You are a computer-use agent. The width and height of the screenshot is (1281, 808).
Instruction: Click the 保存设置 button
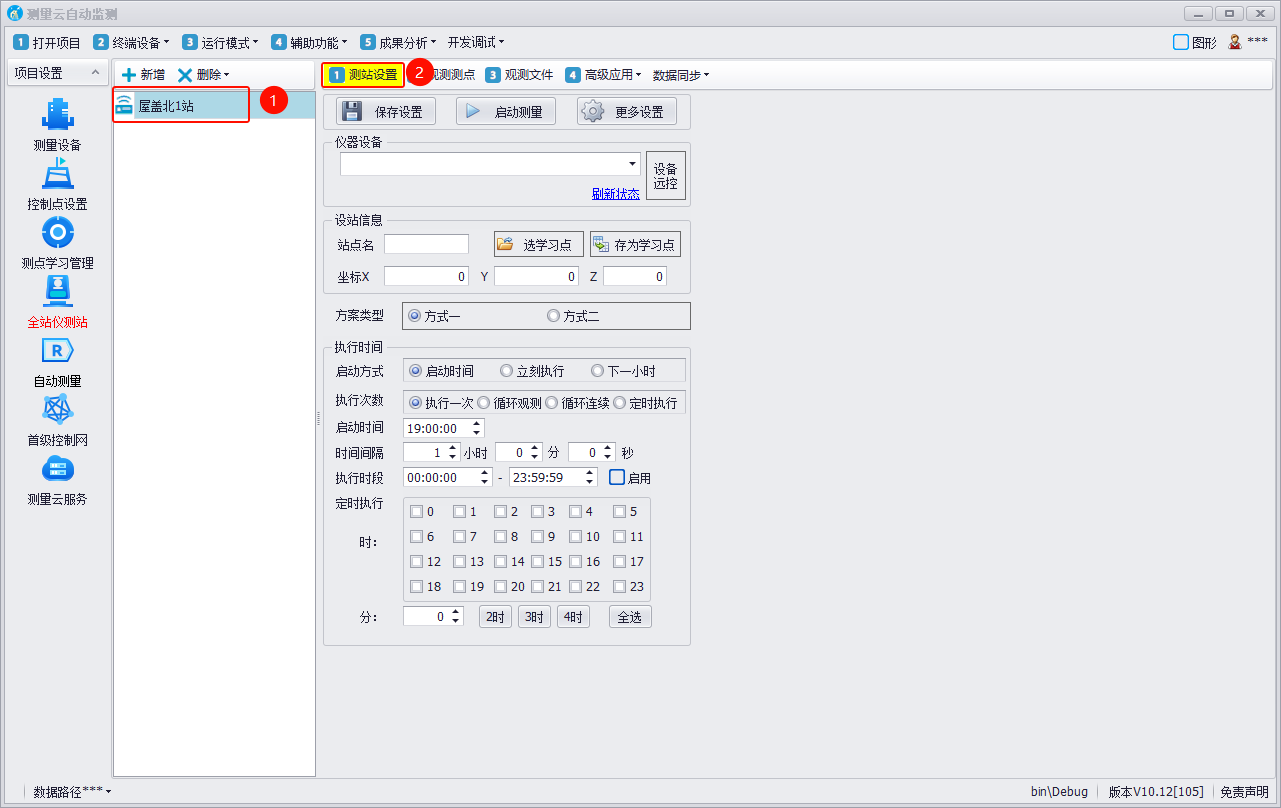(386, 112)
